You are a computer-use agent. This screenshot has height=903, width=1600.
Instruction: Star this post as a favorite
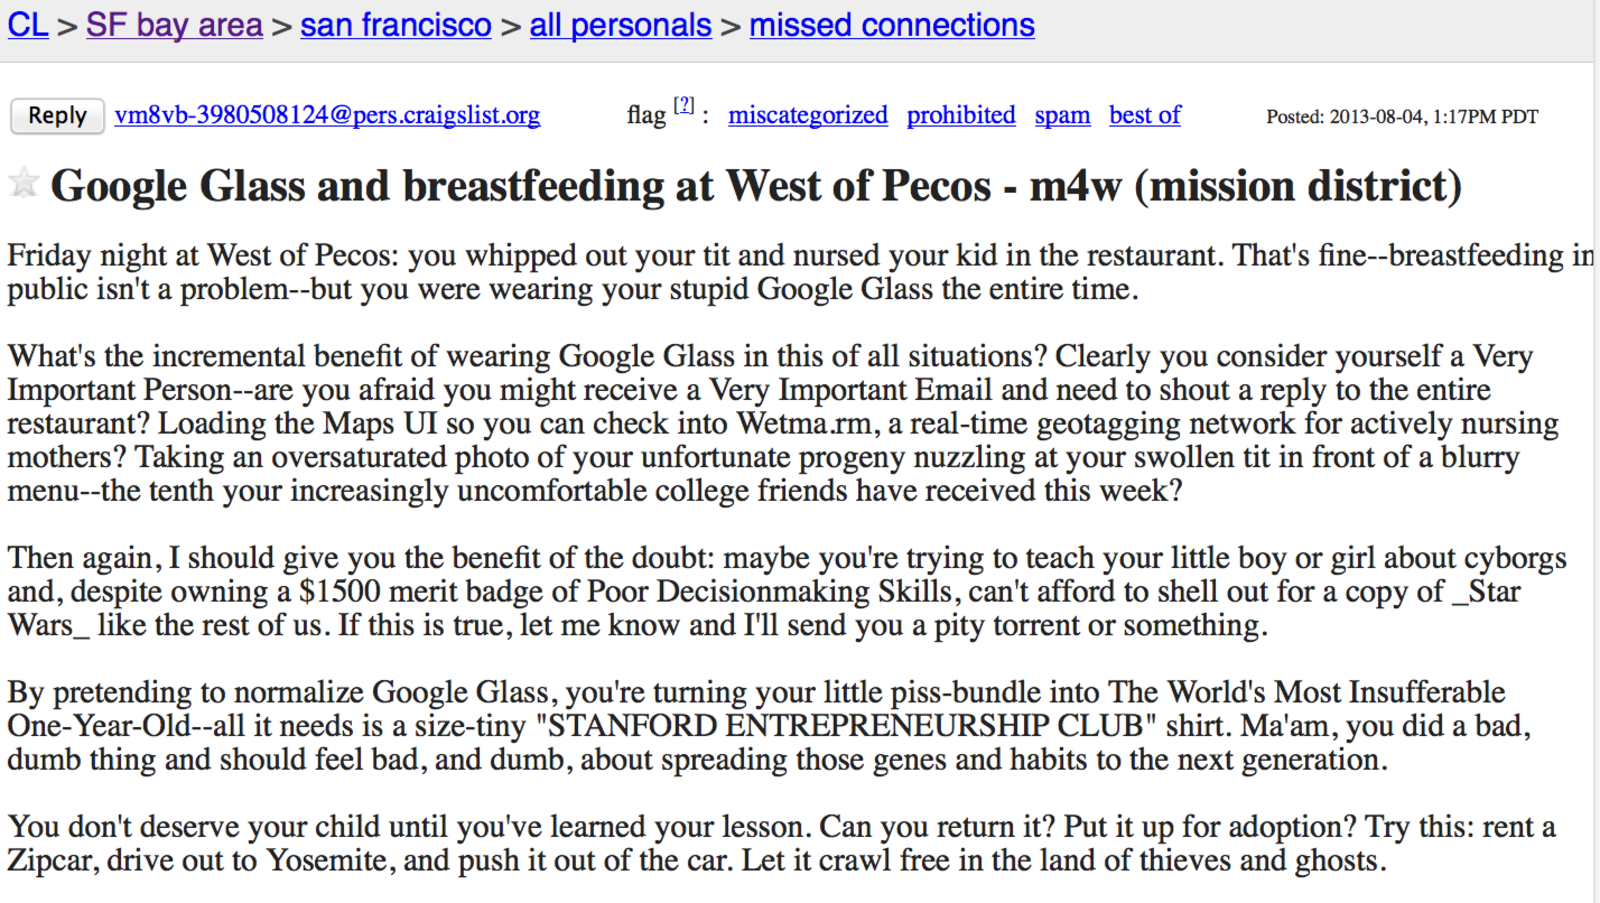pyautogui.click(x=23, y=184)
